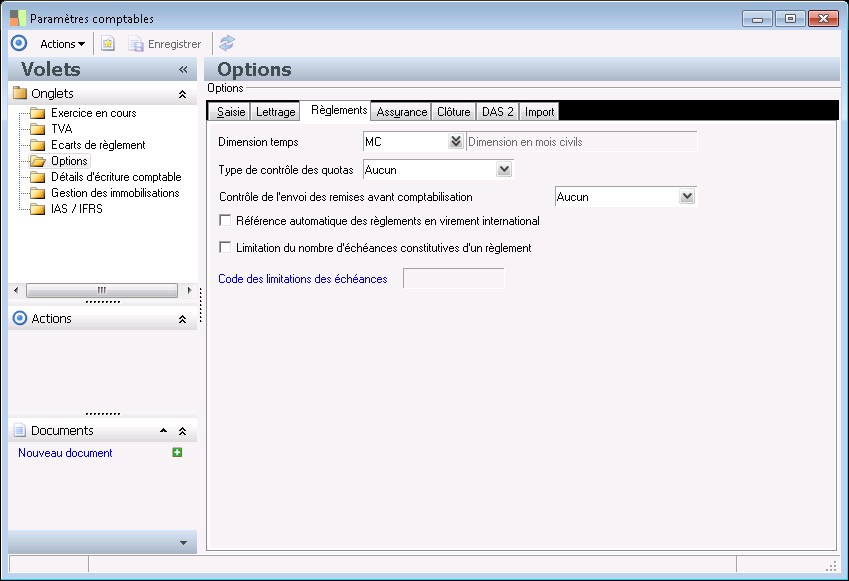The height and width of the screenshot is (581, 849).
Task: Open the Dimension temps dropdown arrow
Action: (x=456, y=142)
